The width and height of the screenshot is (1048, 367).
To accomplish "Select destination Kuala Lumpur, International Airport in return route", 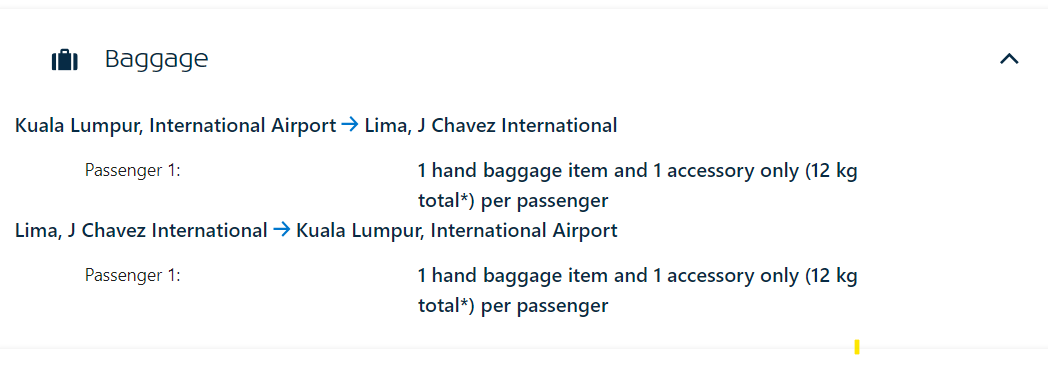I will [456, 231].
